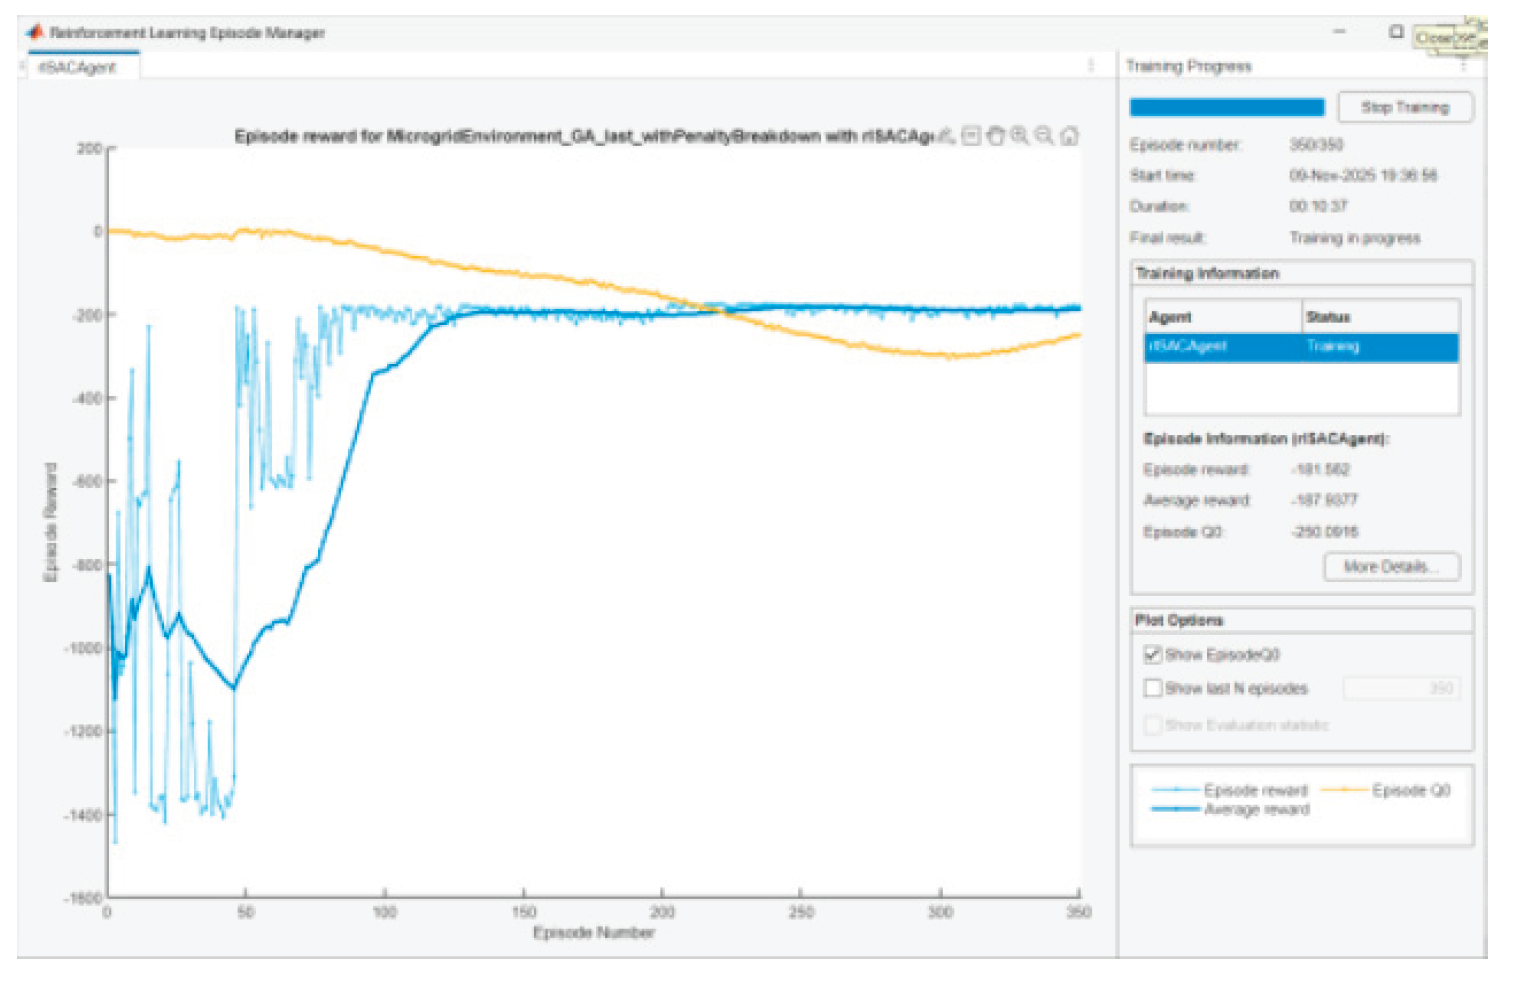Viewport: 1513px width, 984px height.
Task: Click the last N episodes number field
Action: click(x=1401, y=688)
